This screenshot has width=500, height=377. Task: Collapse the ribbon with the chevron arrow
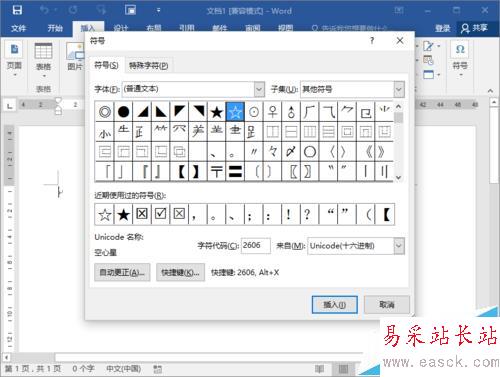click(490, 91)
